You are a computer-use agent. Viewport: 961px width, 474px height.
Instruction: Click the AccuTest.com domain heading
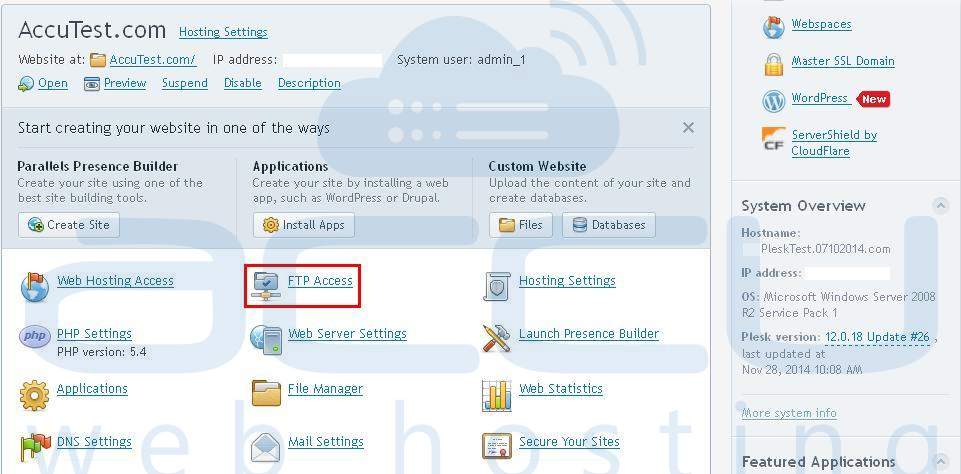coord(92,29)
